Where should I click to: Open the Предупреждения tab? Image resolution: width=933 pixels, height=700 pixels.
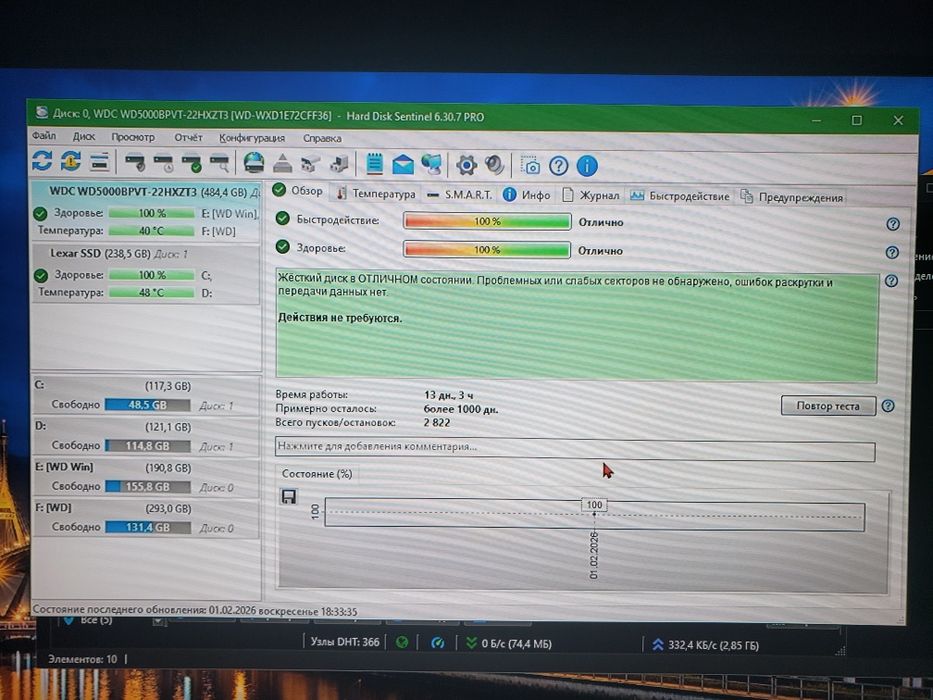tap(791, 198)
